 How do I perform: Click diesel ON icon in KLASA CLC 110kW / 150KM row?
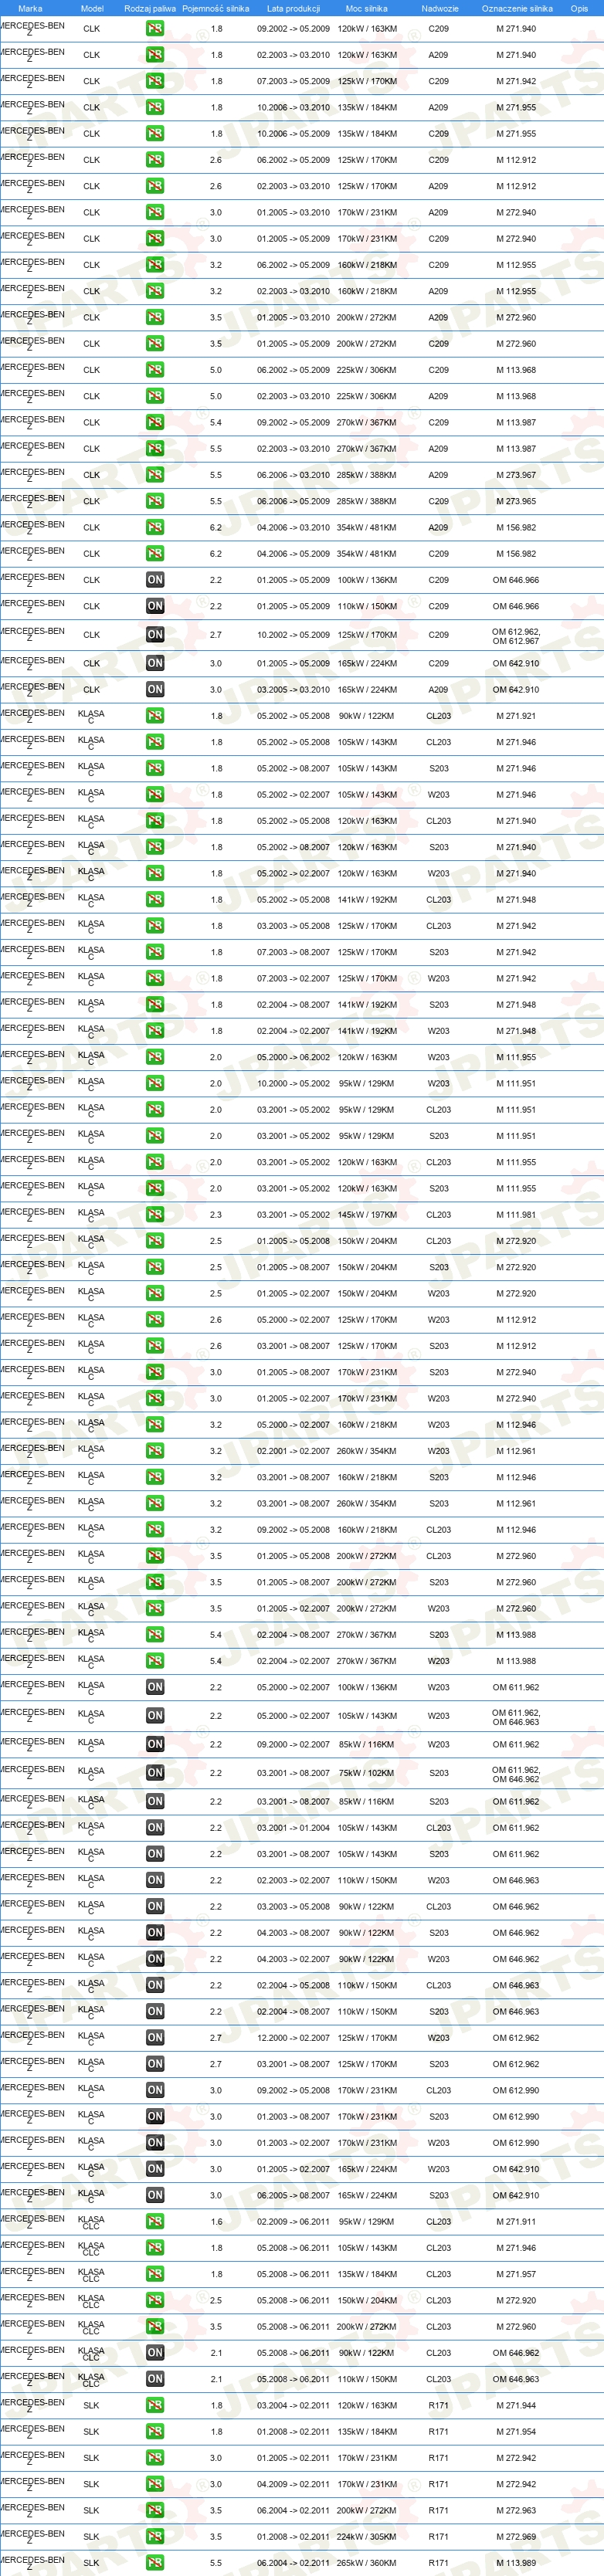point(155,2379)
